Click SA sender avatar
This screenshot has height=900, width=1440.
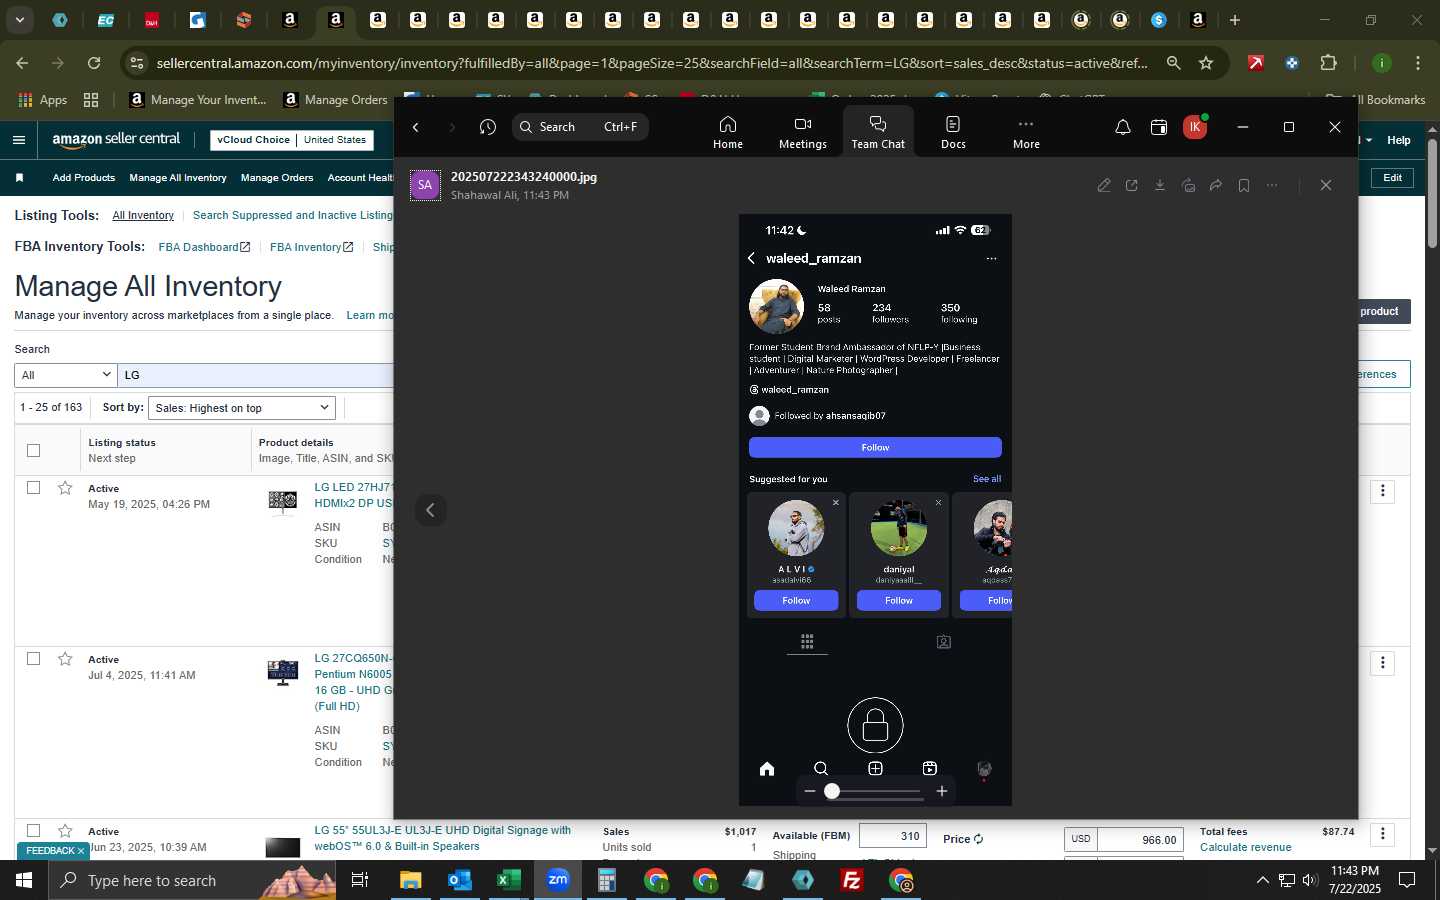pyautogui.click(x=425, y=185)
